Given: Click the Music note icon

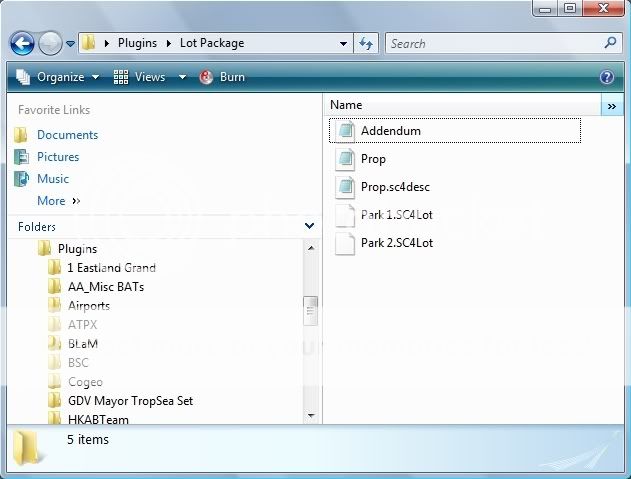Looking at the screenshot, I should pyautogui.click(x=21, y=179).
